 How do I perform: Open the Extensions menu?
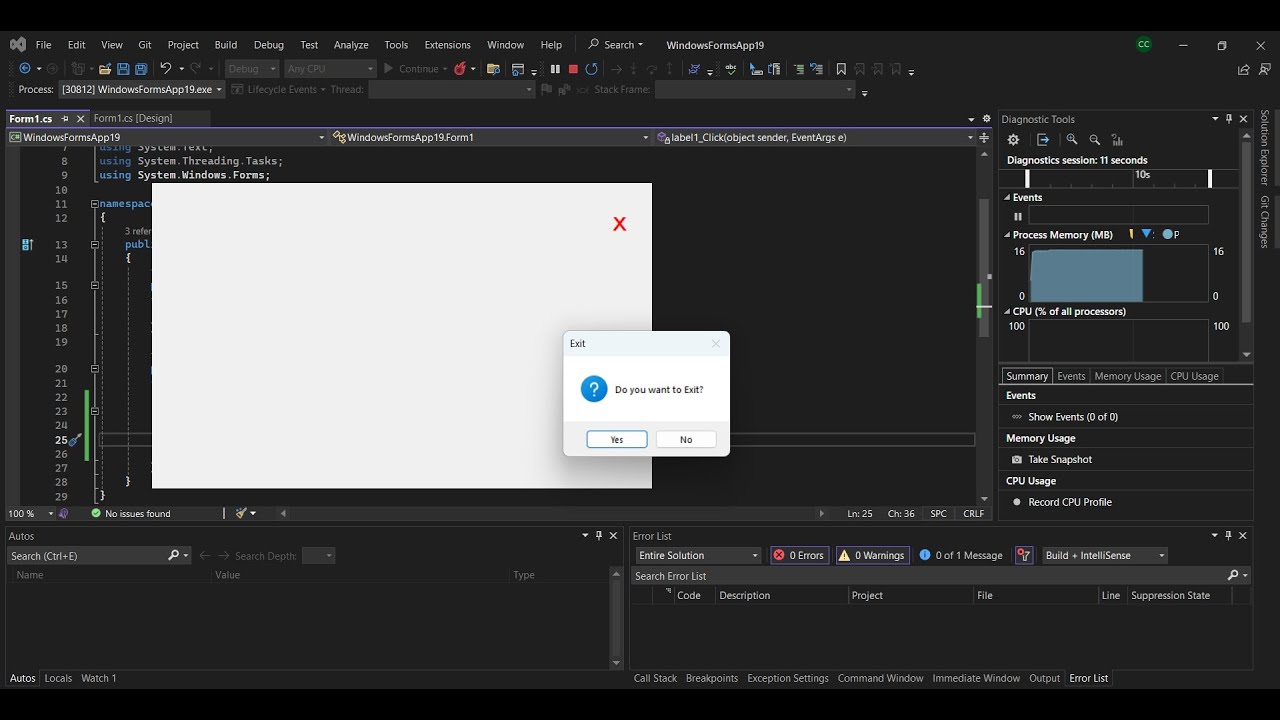pyautogui.click(x=447, y=45)
